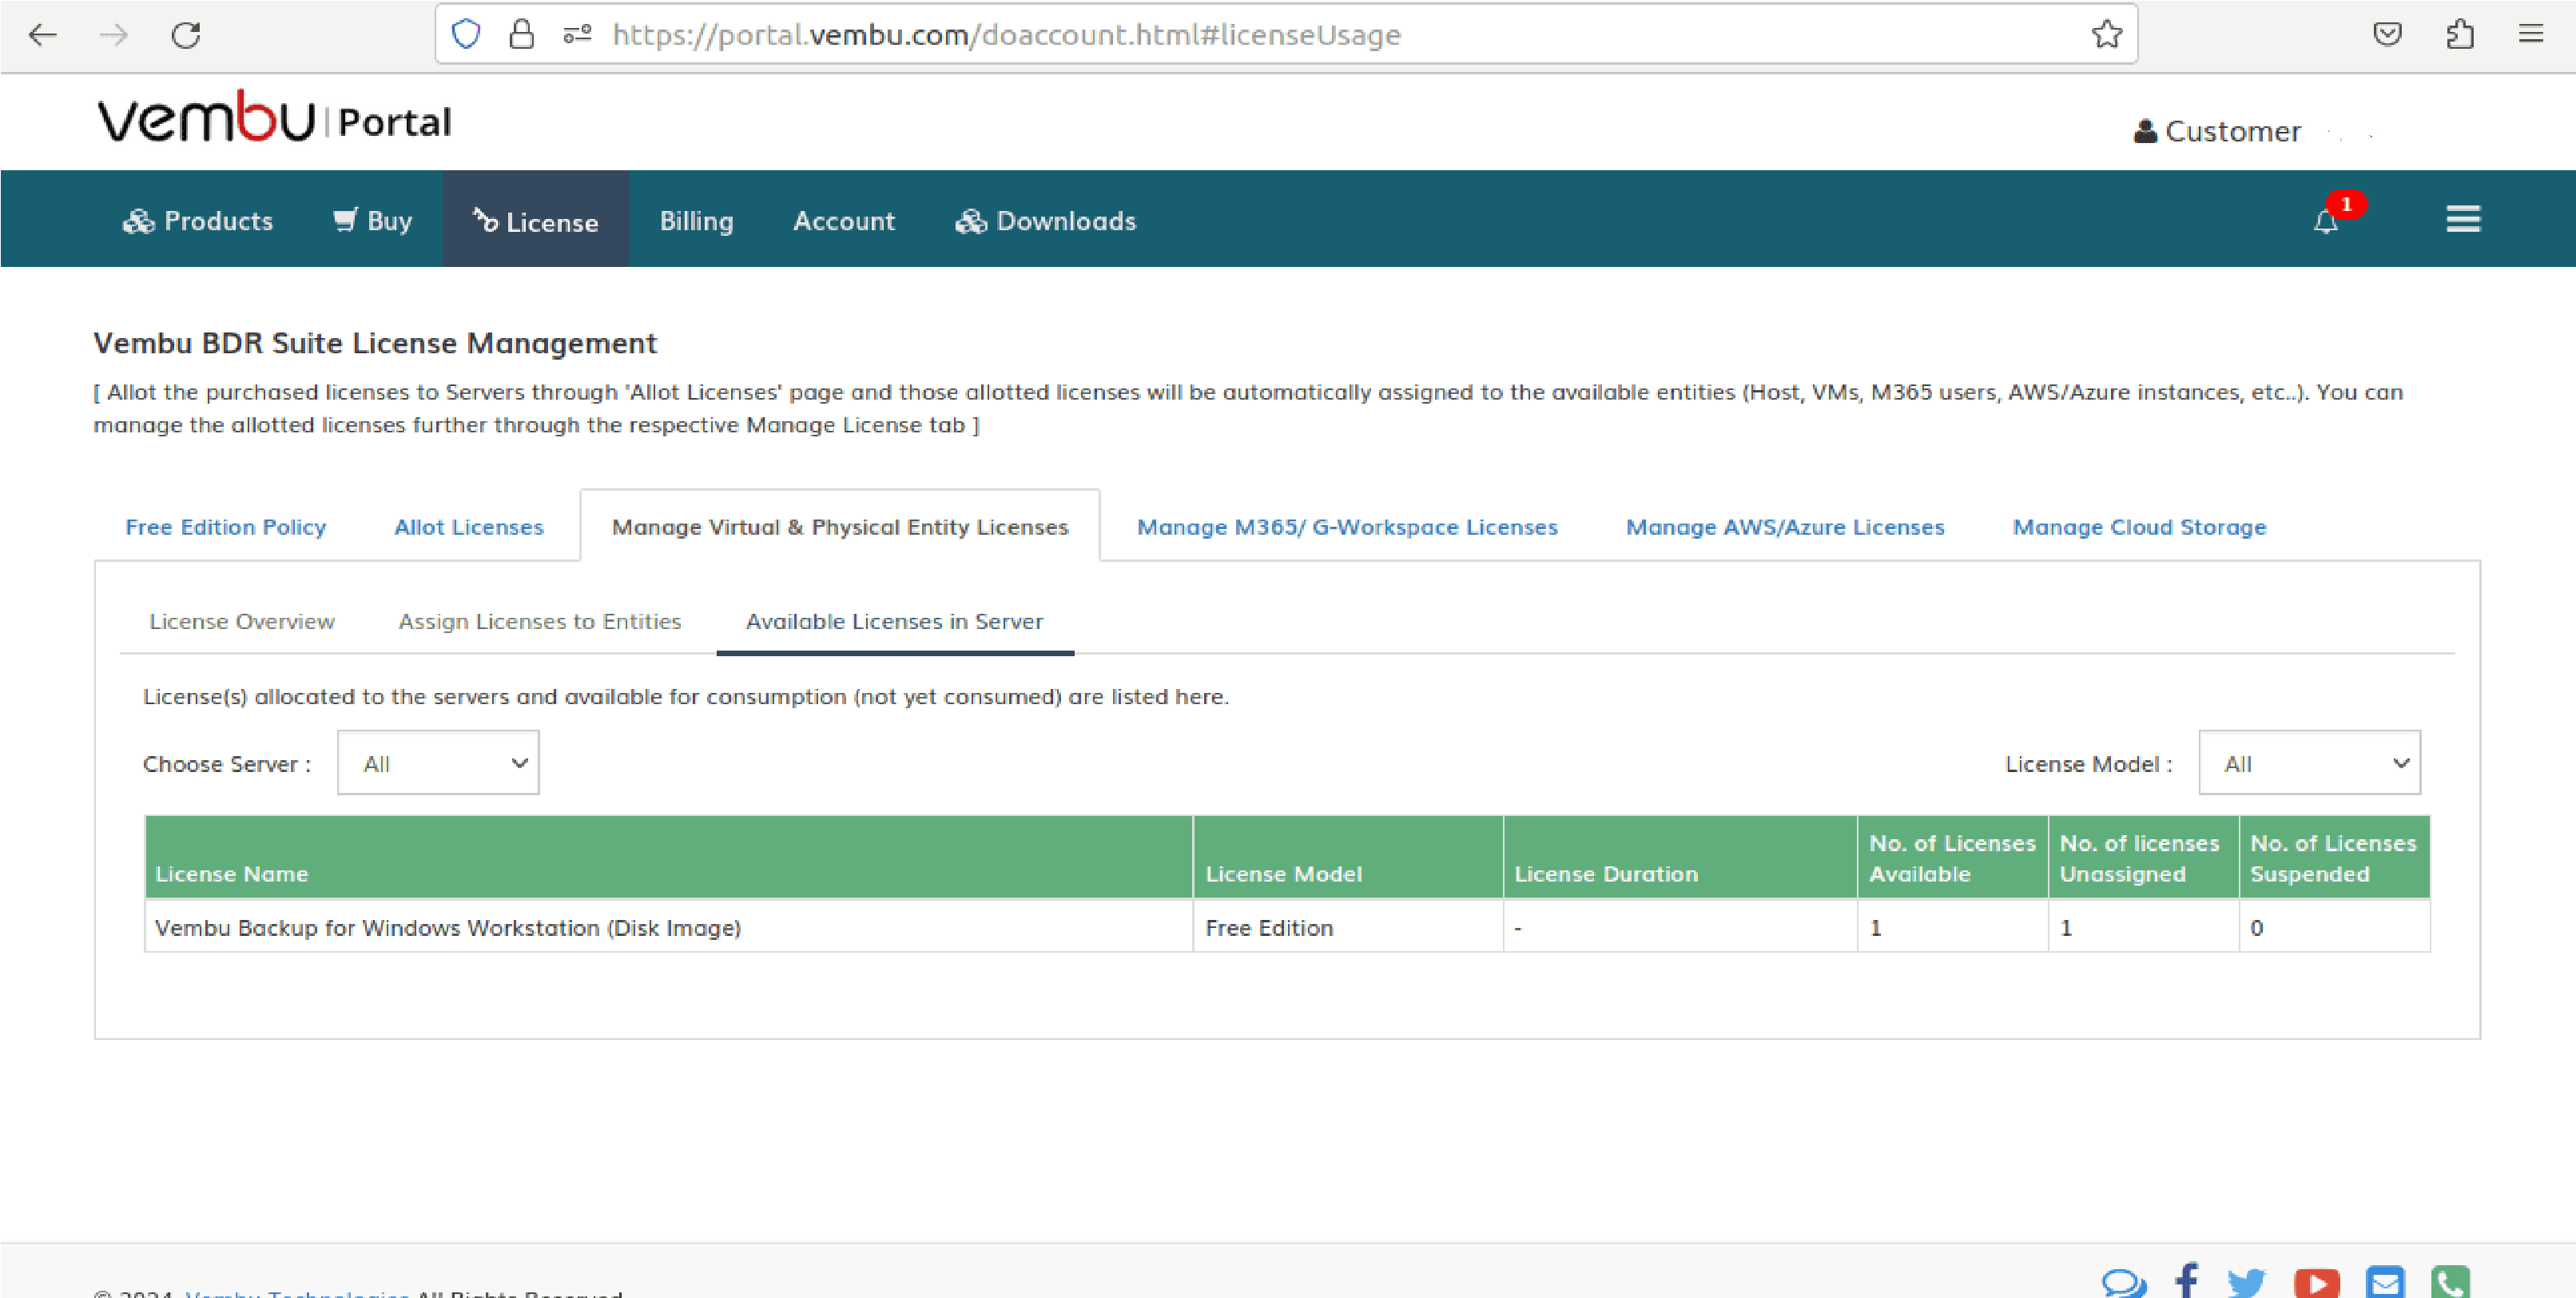The height and width of the screenshot is (1298, 2576).
Task: Click the browser forward arrow
Action: [x=114, y=35]
